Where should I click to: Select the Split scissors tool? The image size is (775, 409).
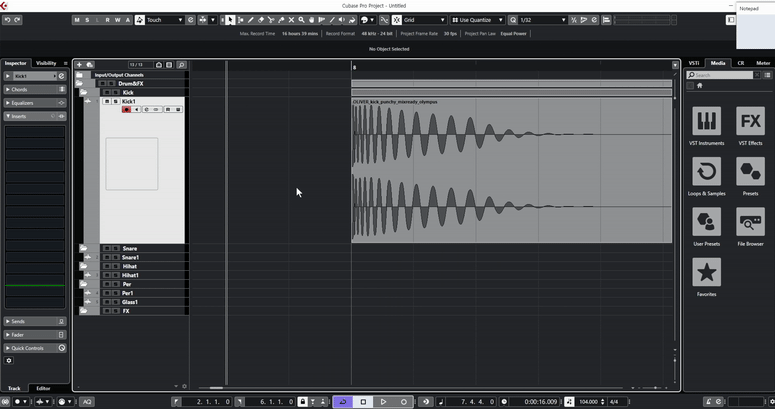(x=271, y=20)
